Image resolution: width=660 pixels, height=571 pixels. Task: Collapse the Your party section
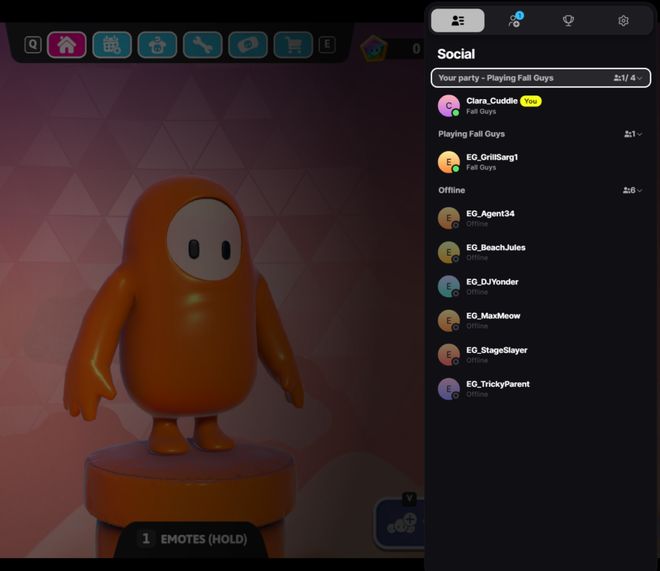tap(639, 78)
